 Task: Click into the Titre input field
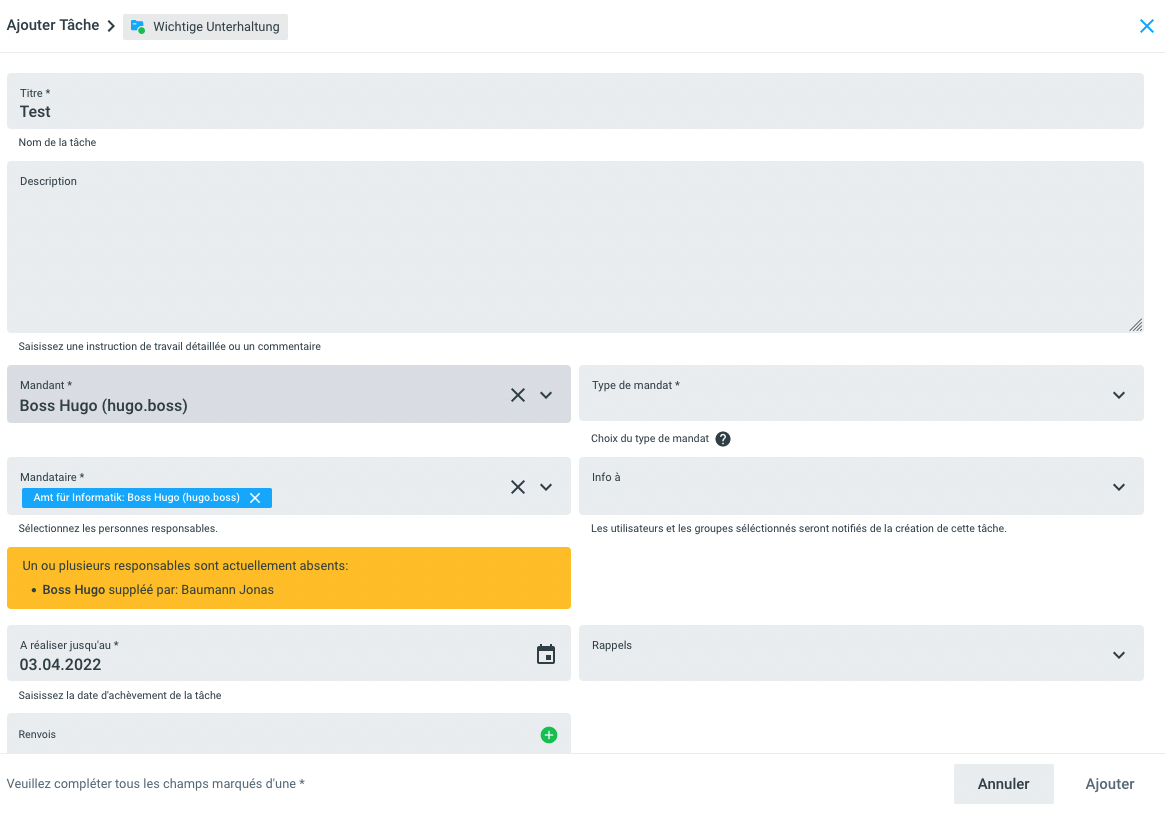click(x=575, y=111)
